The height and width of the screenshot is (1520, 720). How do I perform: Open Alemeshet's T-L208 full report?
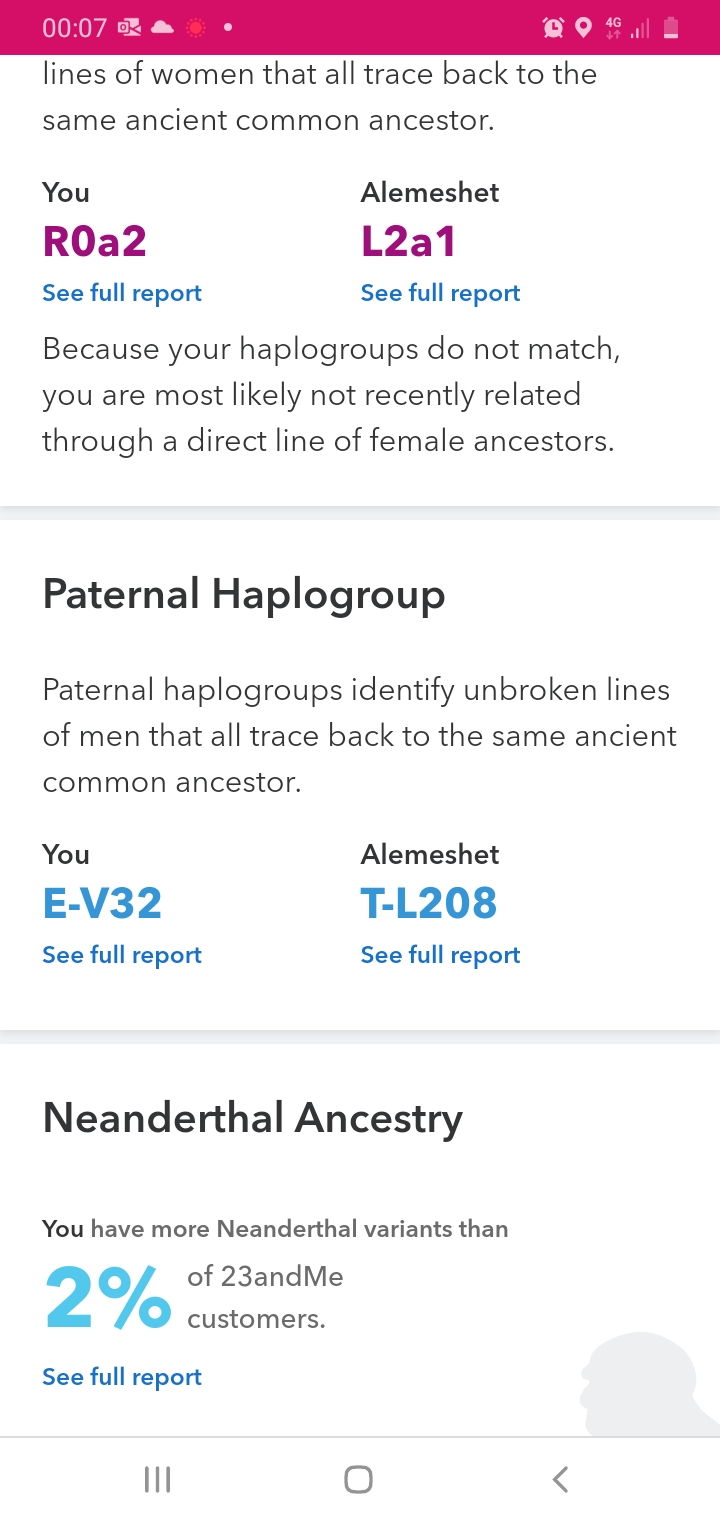pyautogui.click(x=440, y=955)
